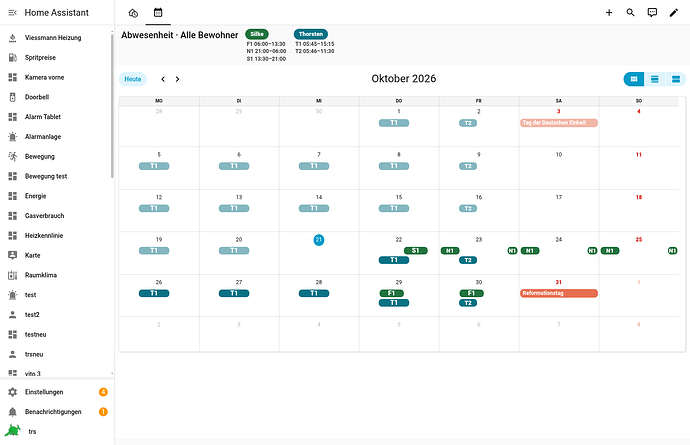
Task: Open T2 shift on October 16
Action: tap(468, 208)
